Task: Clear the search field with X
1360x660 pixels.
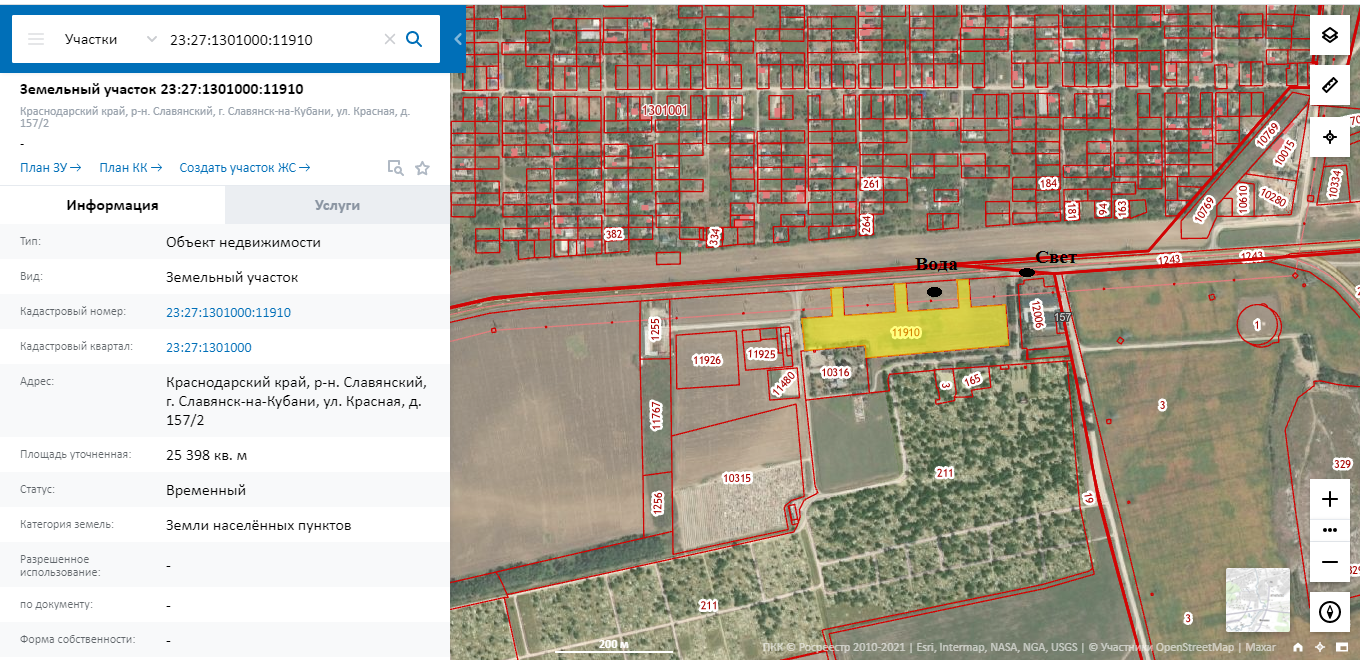Action: click(x=390, y=39)
